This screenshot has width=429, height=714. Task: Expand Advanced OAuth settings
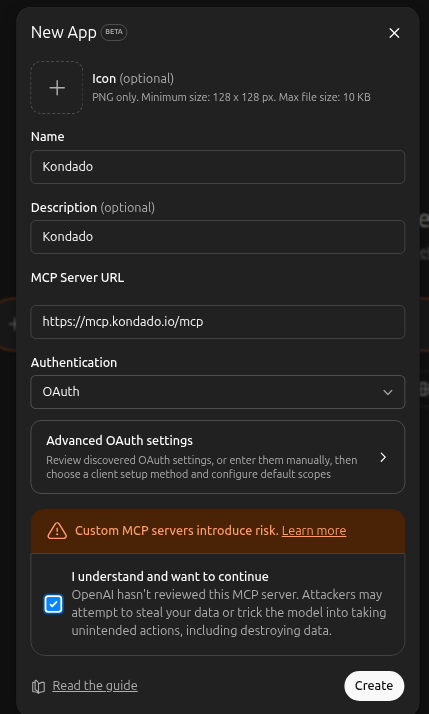point(218,457)
